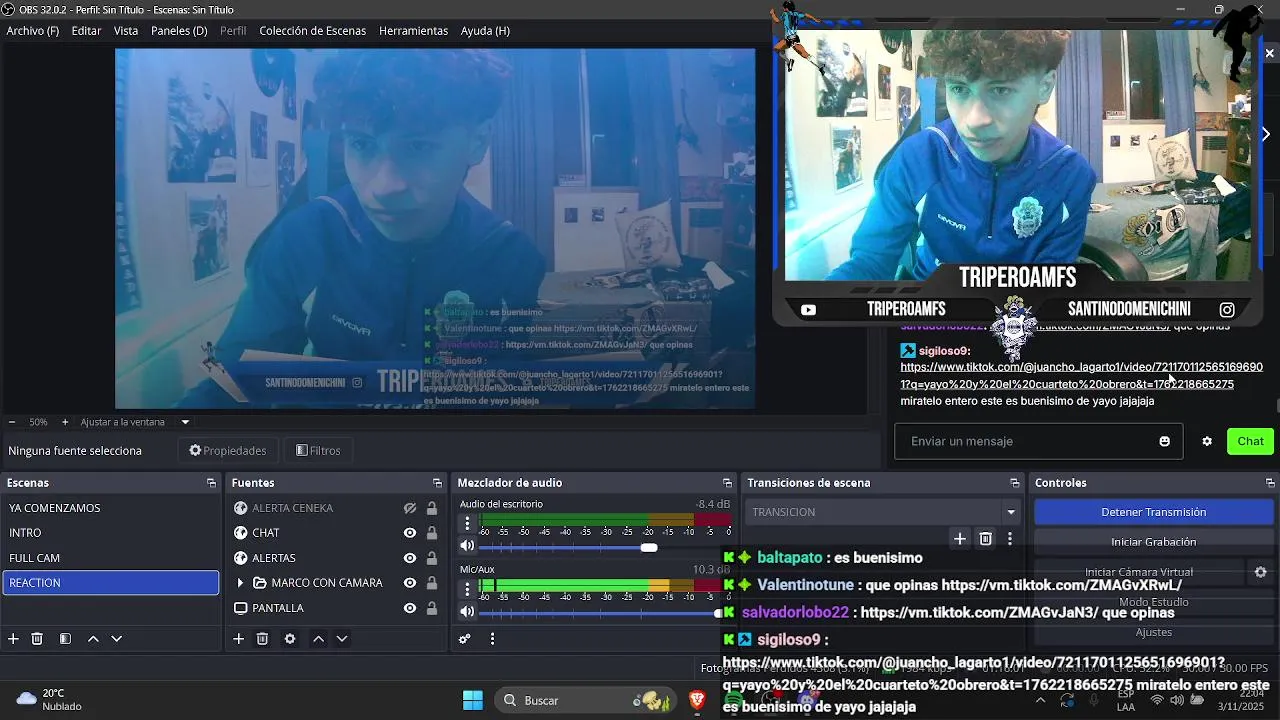Move scene up in Escenas toolbar
The image size is (1280, 720).
[93, 639]
